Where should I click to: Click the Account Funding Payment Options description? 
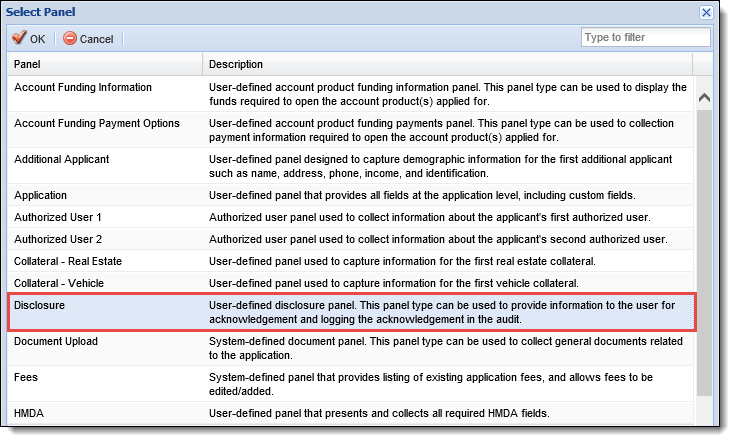(442, 130)
